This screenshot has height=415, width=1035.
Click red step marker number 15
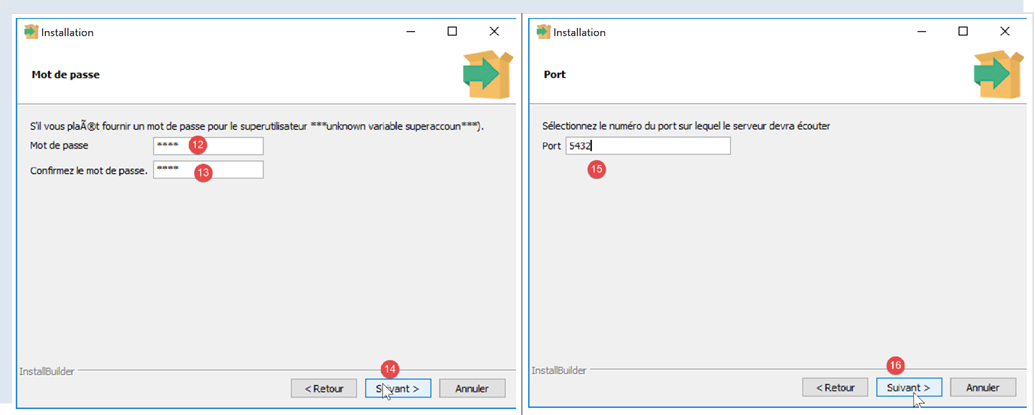tap(597, 170)
